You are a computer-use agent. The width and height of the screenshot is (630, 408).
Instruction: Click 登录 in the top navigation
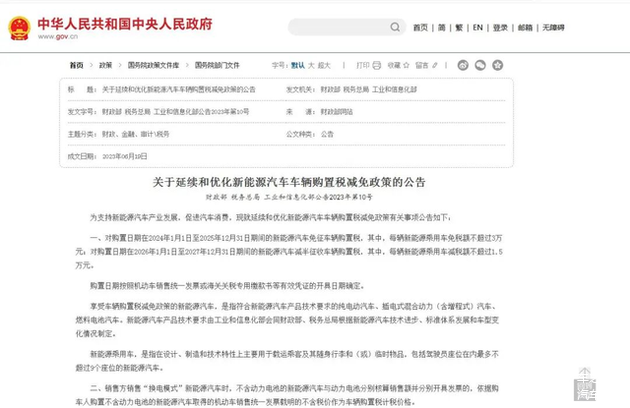tap(499, 27)
